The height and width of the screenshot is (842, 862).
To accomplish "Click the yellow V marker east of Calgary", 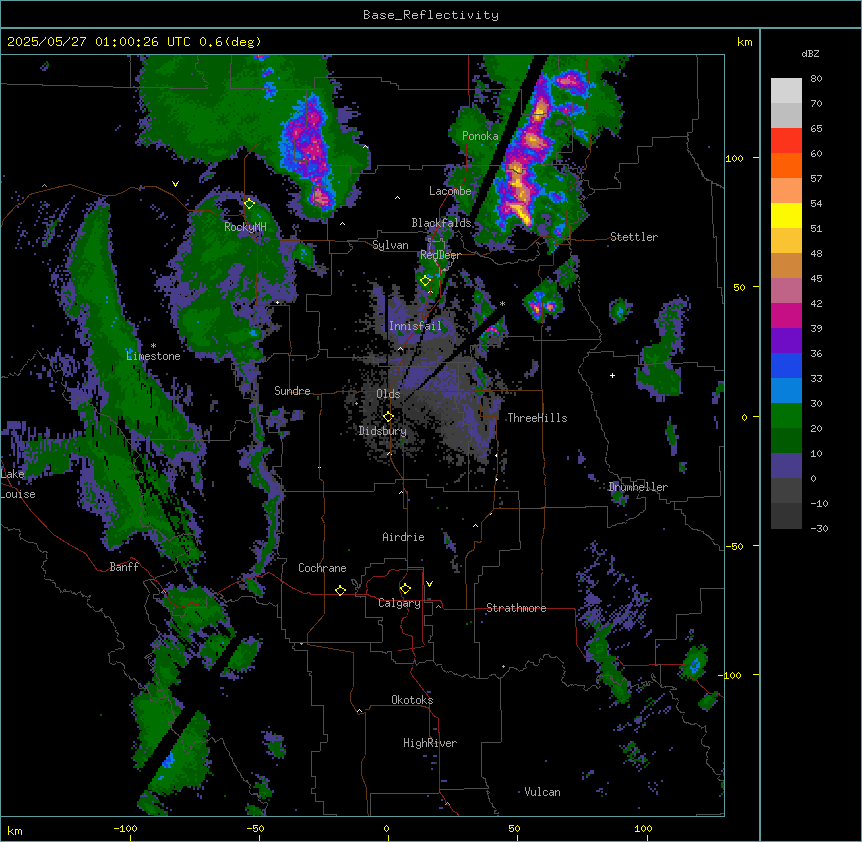I will [x=429, y=584].
